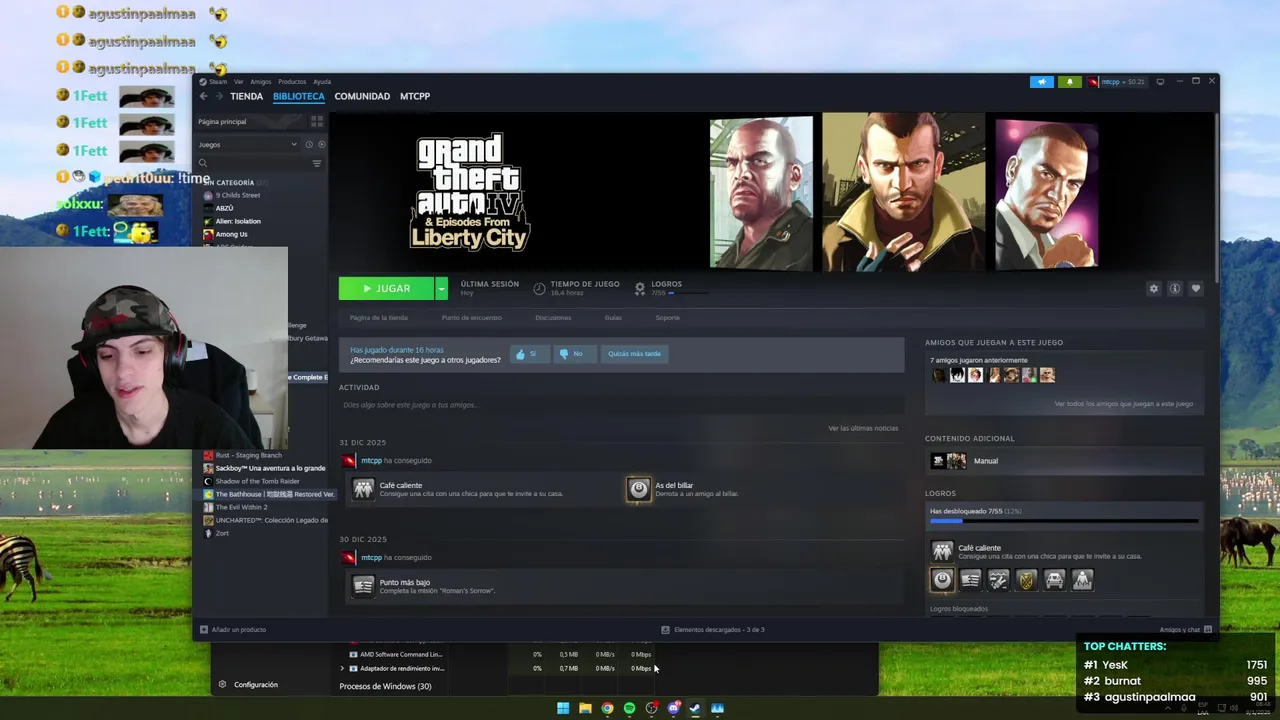Switch library to grid view icon
1280x720 pixels.
click(317, 121)
